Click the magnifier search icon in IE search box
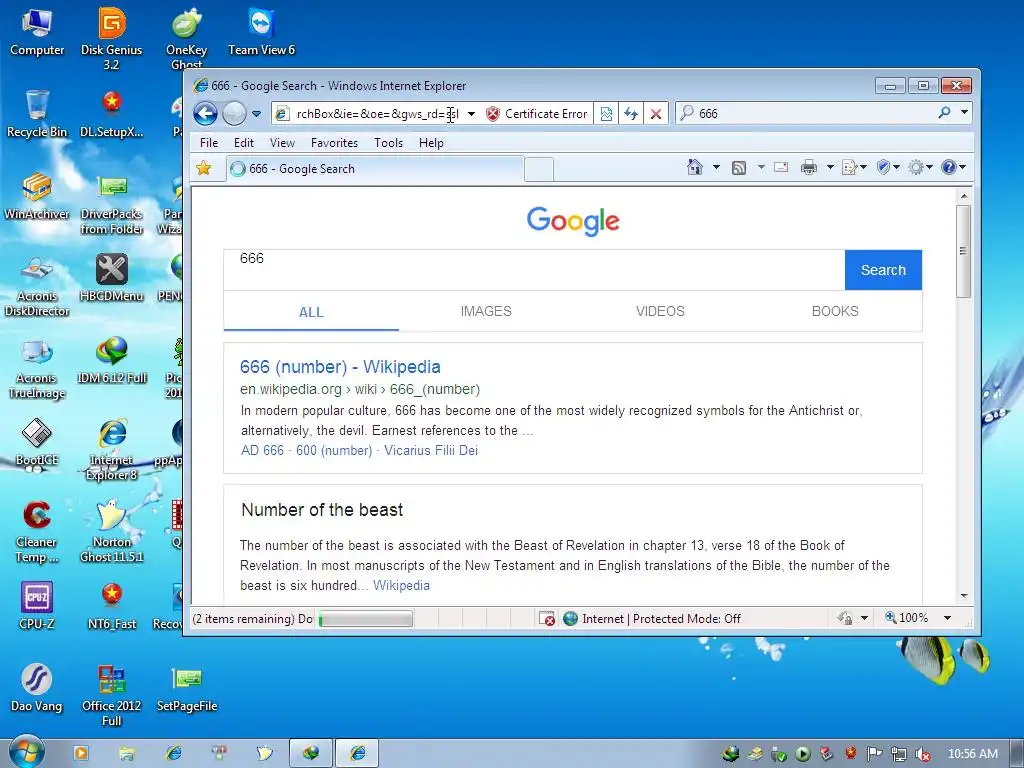This screenshot has width=1024, height=768. tap(944, 113)
